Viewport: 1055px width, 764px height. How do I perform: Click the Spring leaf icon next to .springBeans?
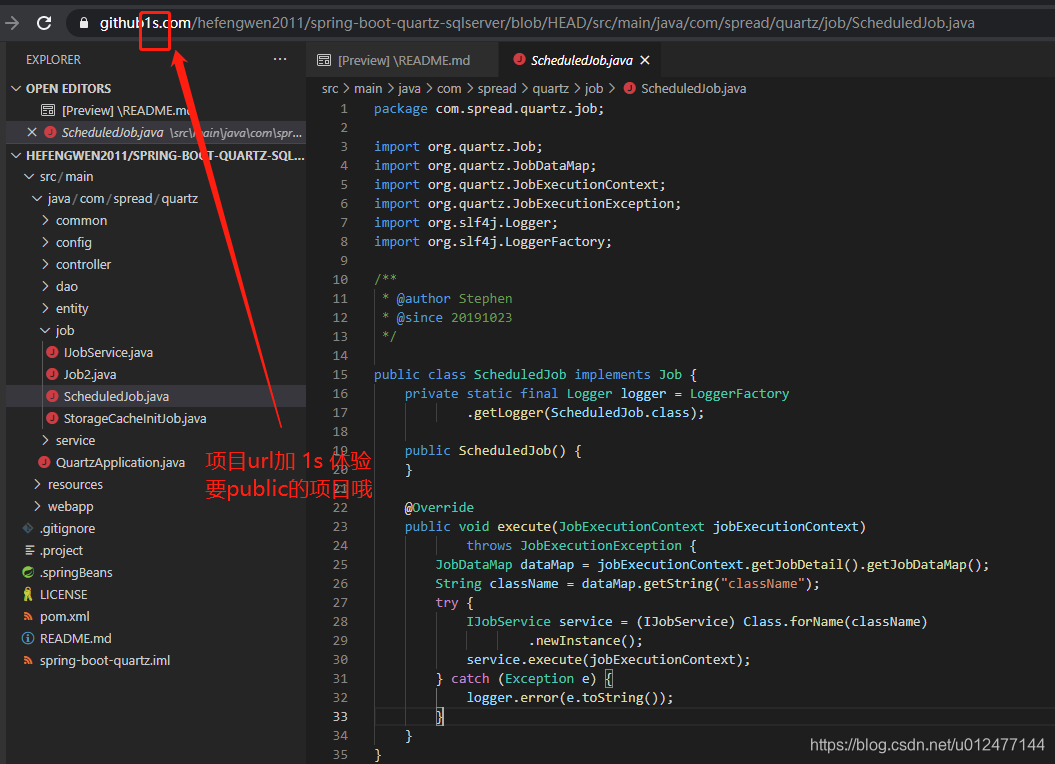pyautogui.click(x=30, y=572)
